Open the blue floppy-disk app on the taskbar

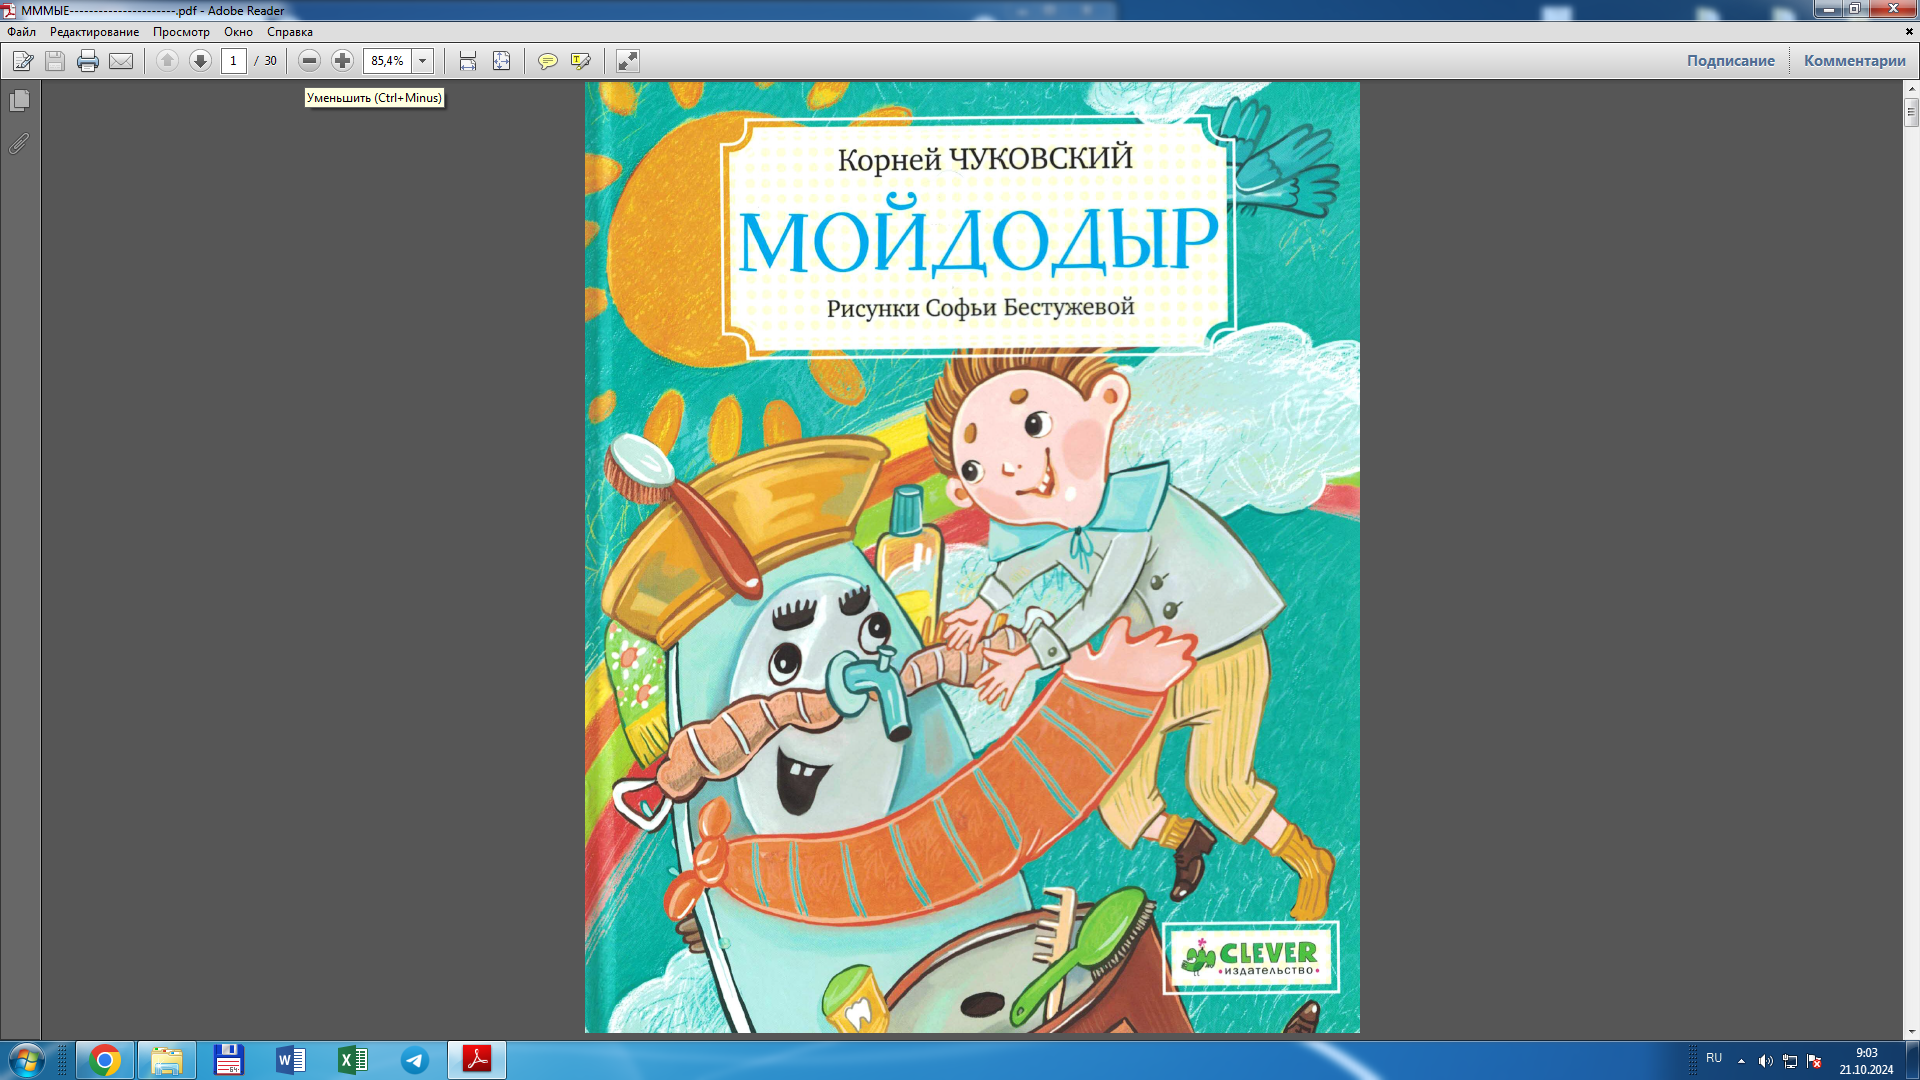pos(228,1060)
